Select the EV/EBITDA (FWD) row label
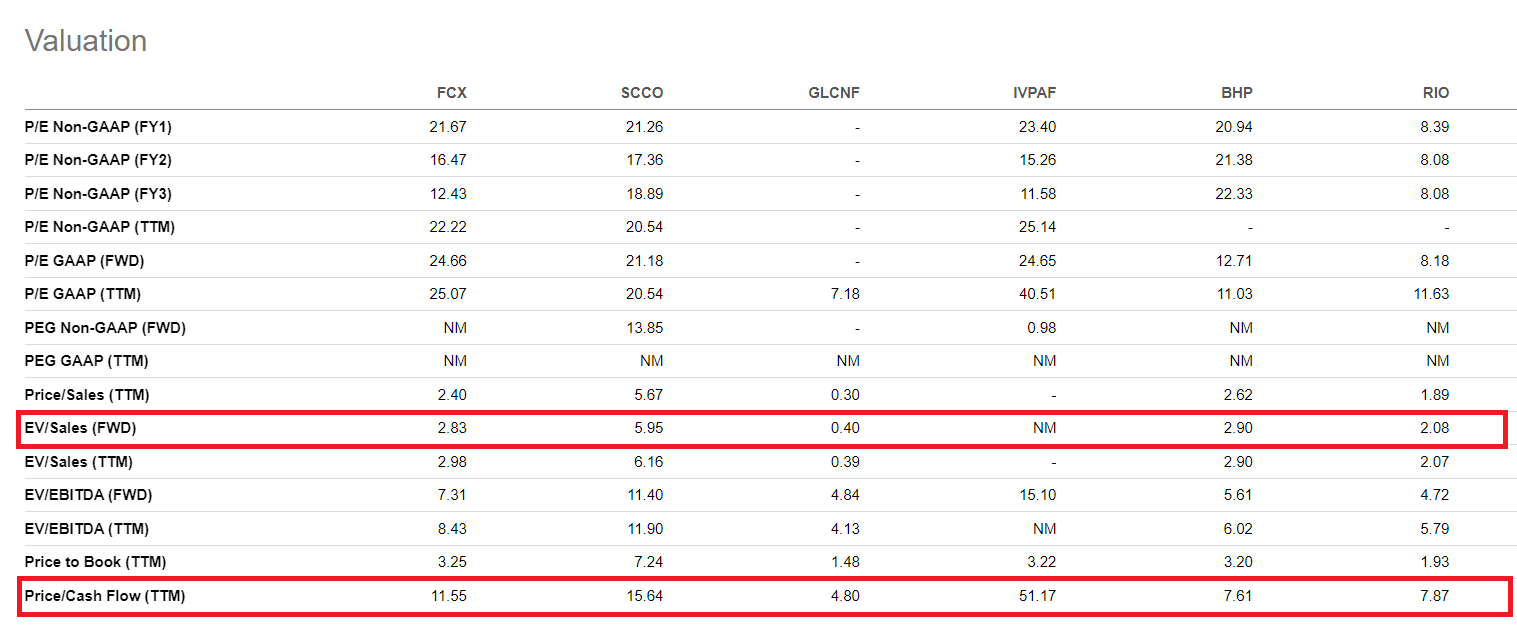 click(89, 495)
